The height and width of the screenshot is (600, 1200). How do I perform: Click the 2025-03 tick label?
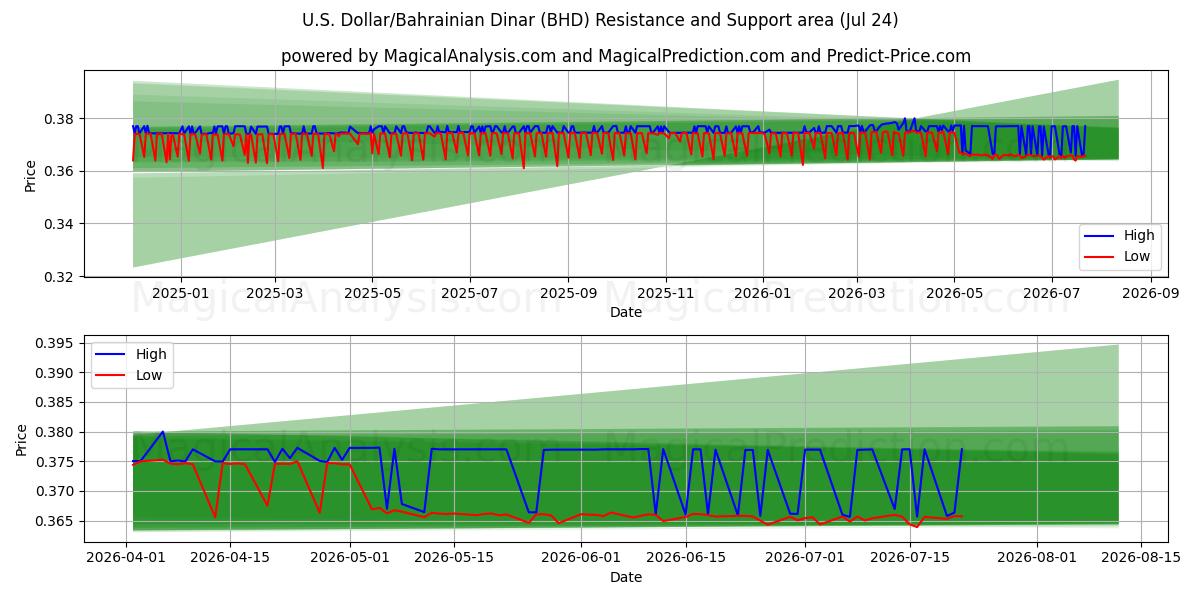point(275,293)
